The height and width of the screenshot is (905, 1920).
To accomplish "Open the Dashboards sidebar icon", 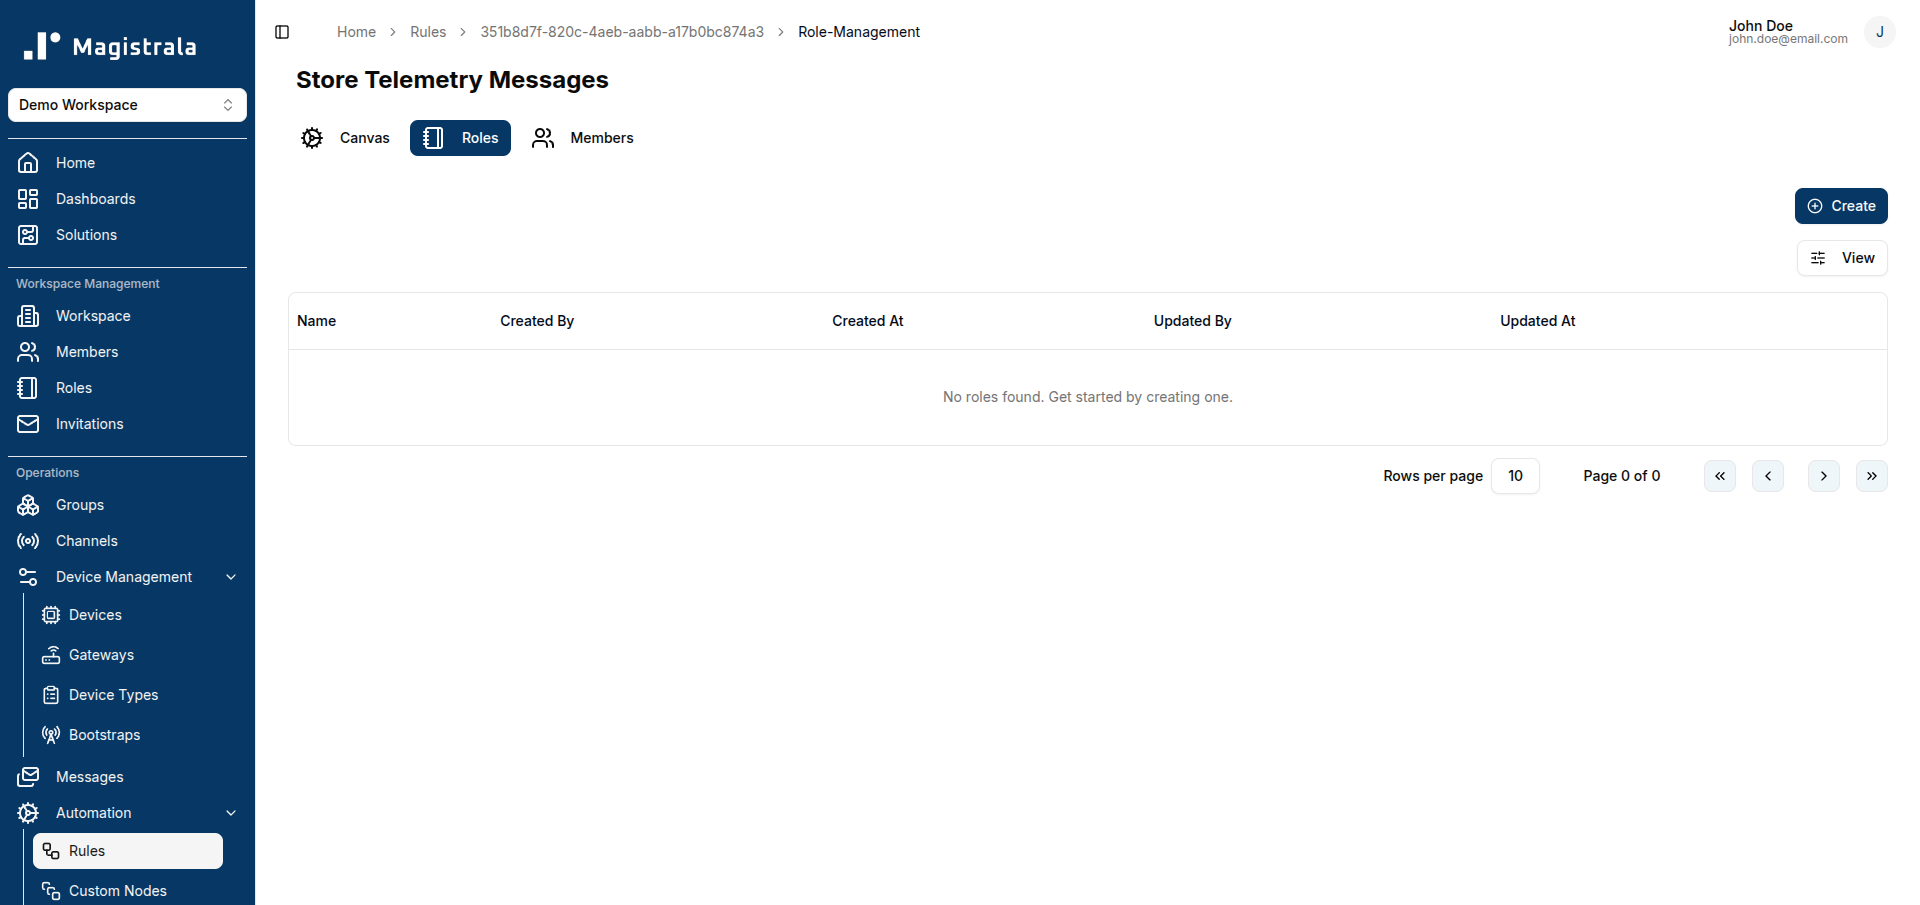I will click(28, 199).
